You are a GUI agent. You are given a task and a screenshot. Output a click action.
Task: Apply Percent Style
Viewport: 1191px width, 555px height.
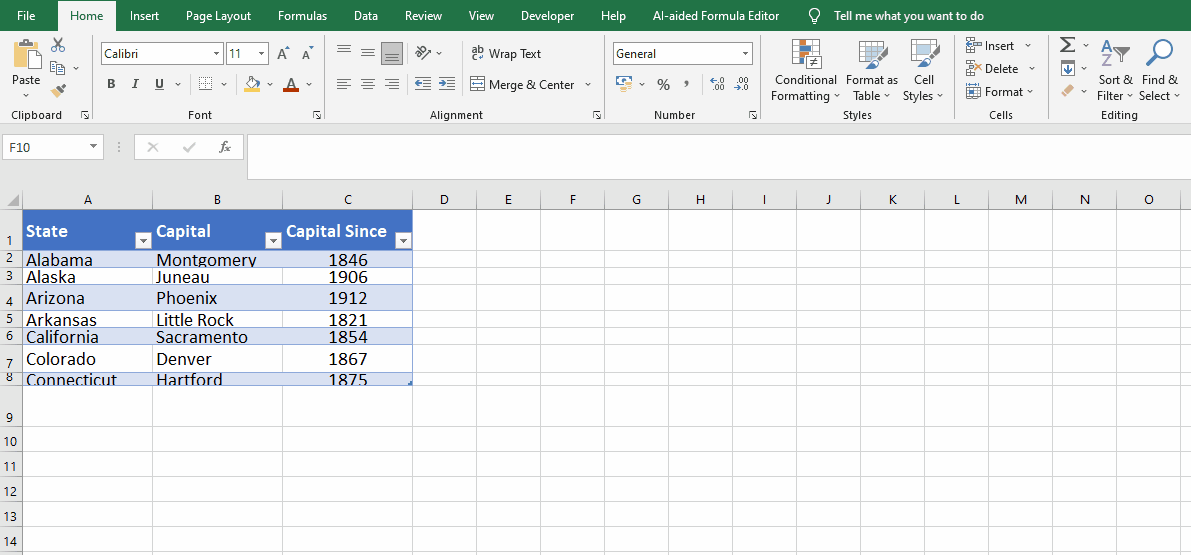[663, 84]
